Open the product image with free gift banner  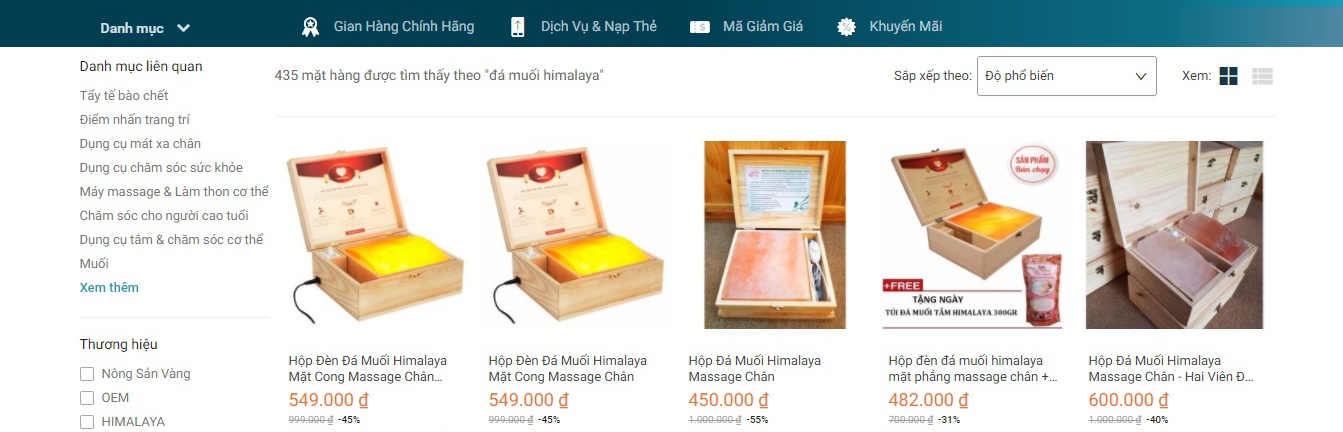tap(975, 235)
